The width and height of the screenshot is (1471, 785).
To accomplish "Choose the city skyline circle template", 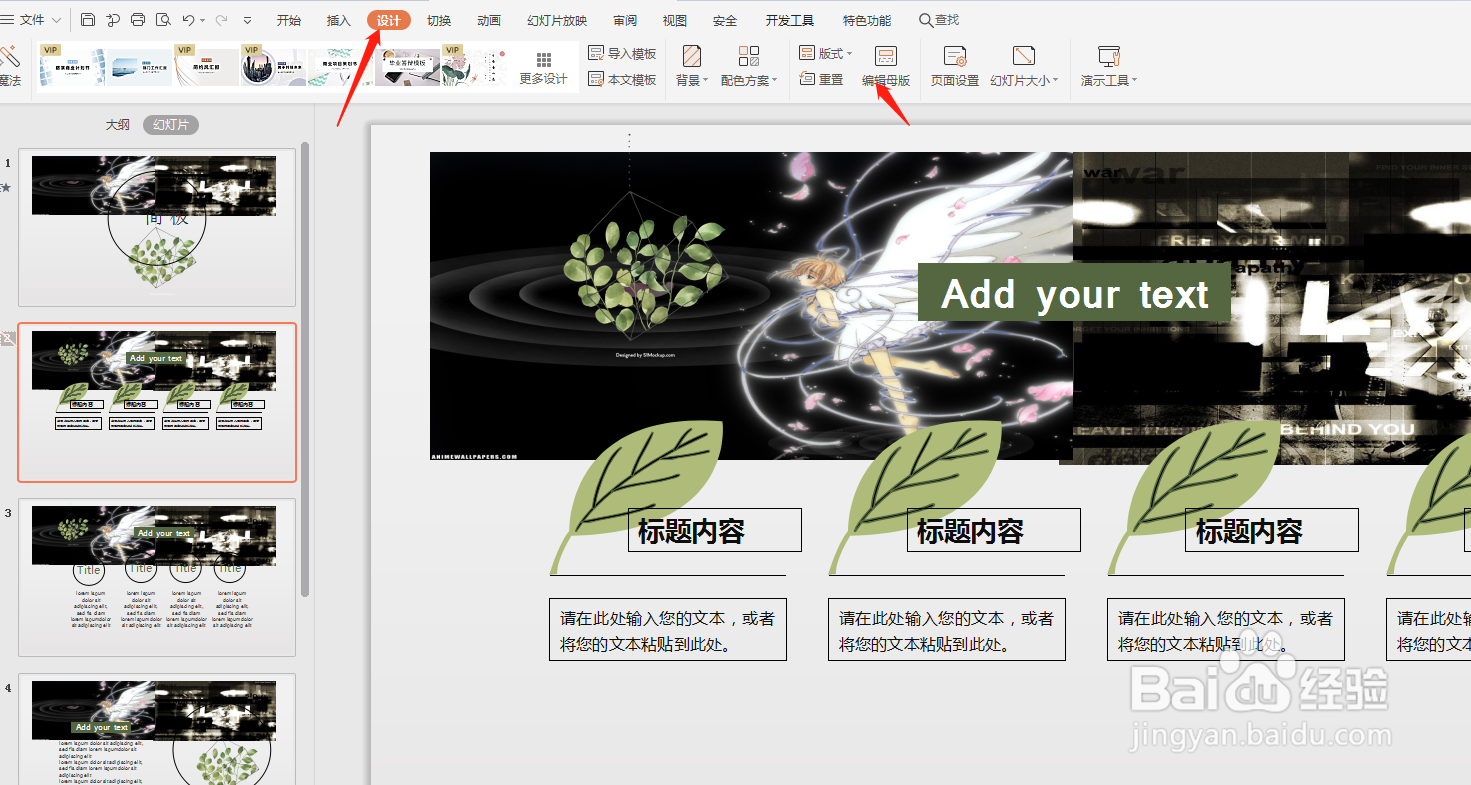I will 274,65.
